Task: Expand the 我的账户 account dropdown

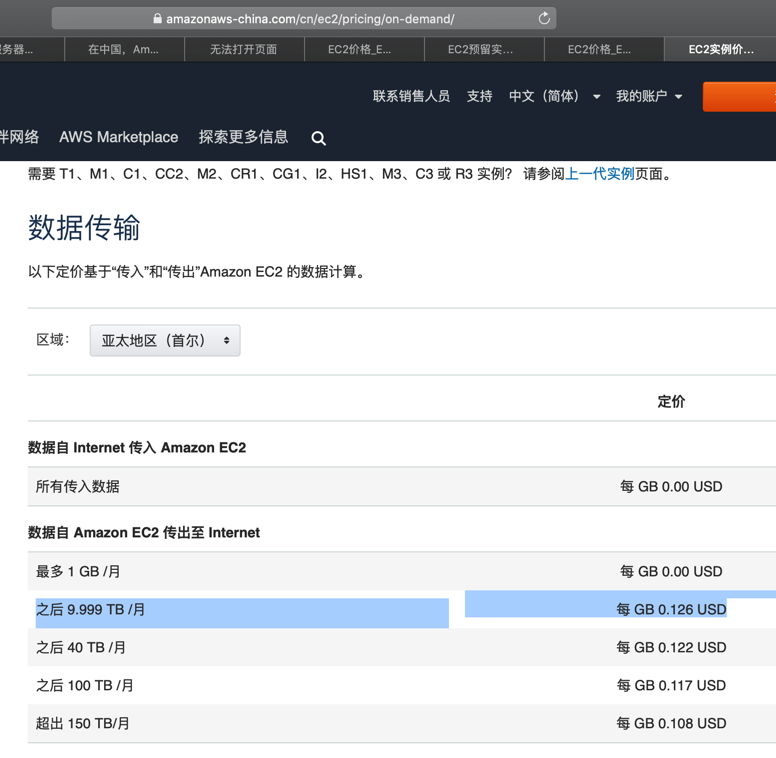Action: pos(649,96)
